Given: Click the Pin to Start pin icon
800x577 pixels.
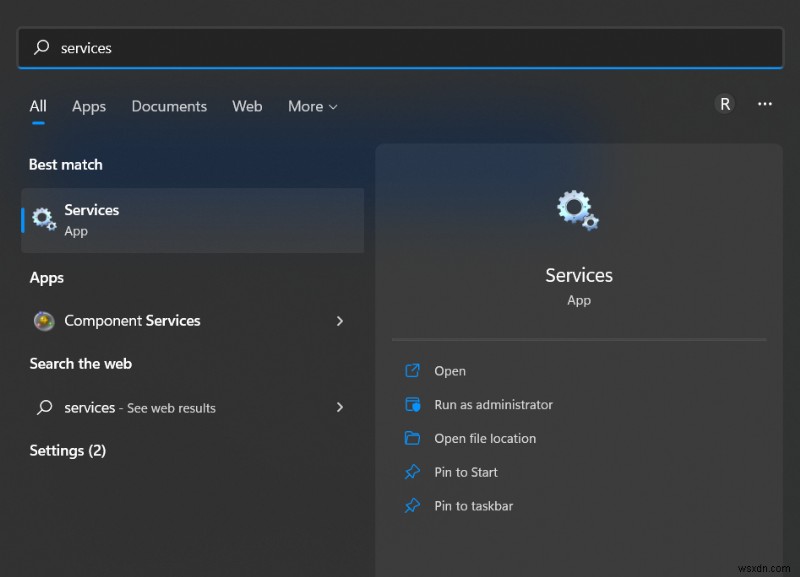Looking at the screenshot, I should [413, 472].
